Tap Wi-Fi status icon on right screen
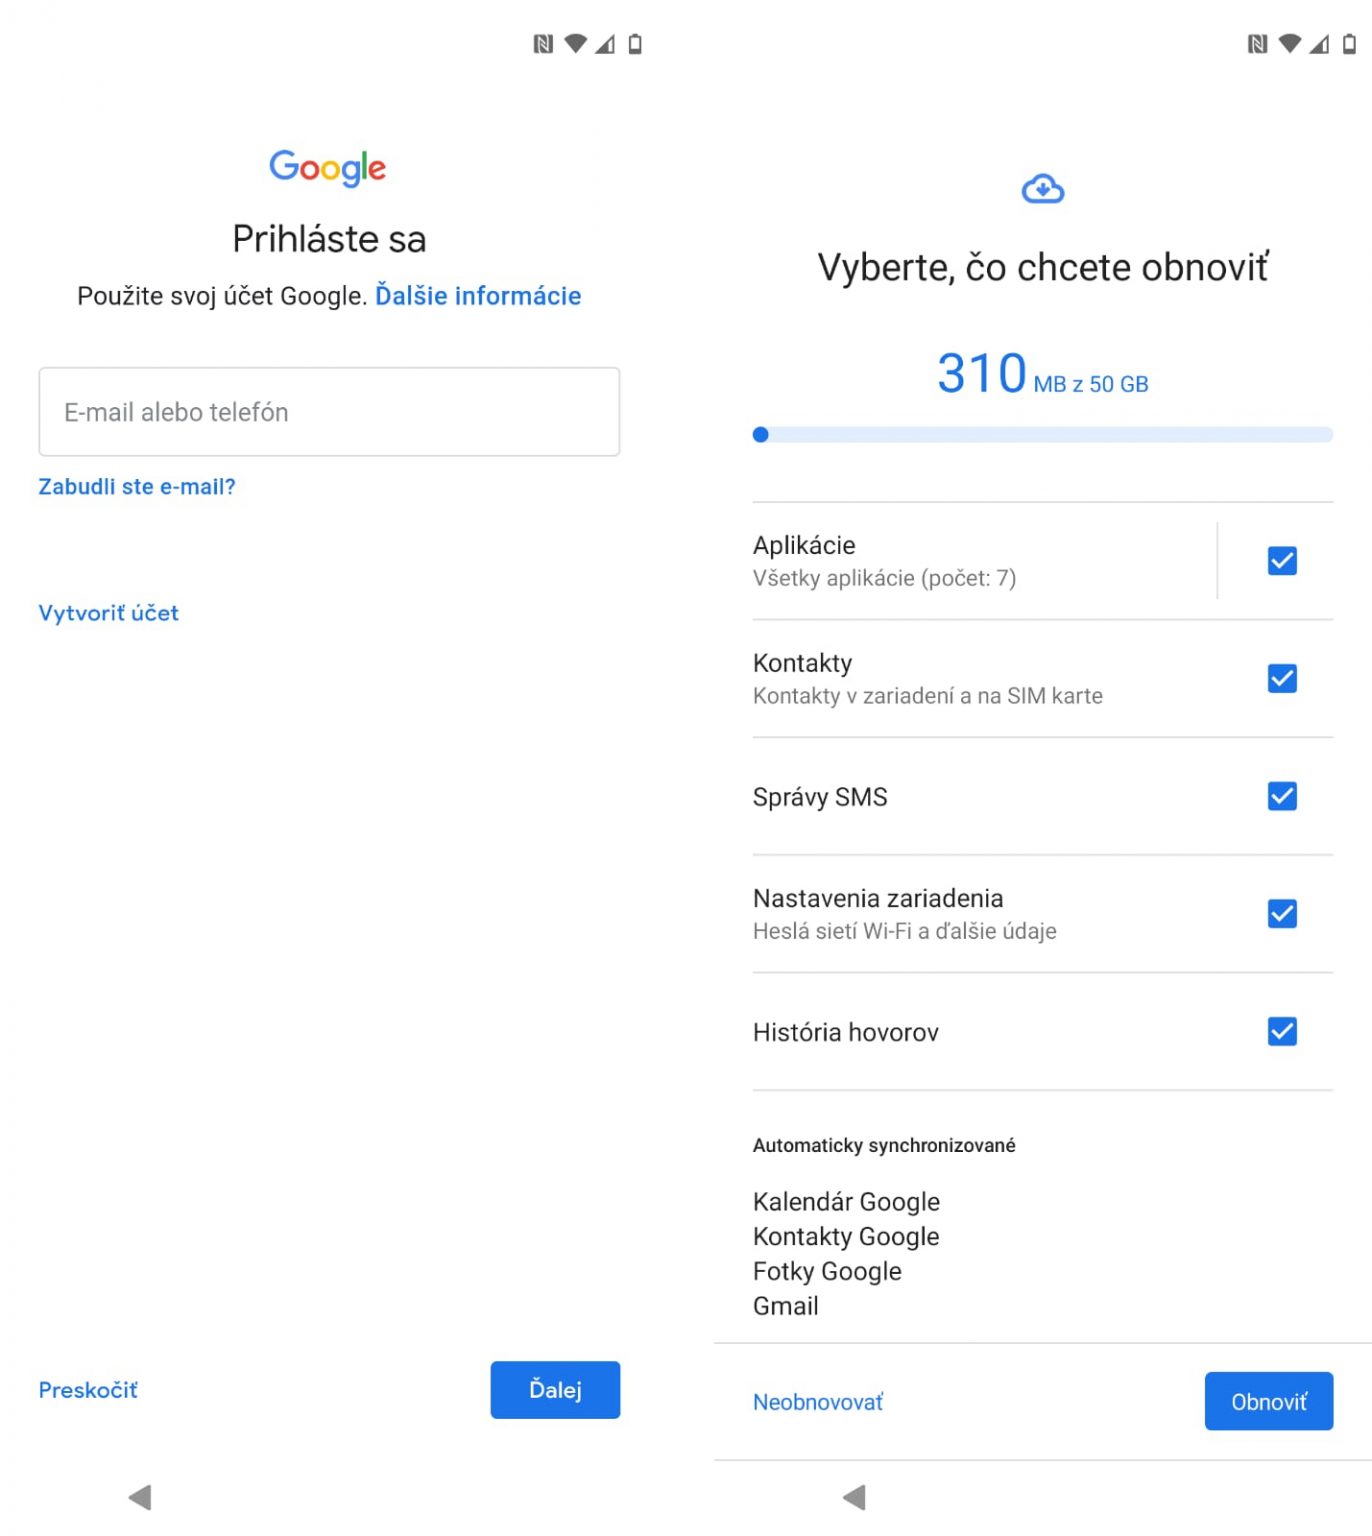Viewport: 1372px width, 1536px height. (x=1290, y=44)
